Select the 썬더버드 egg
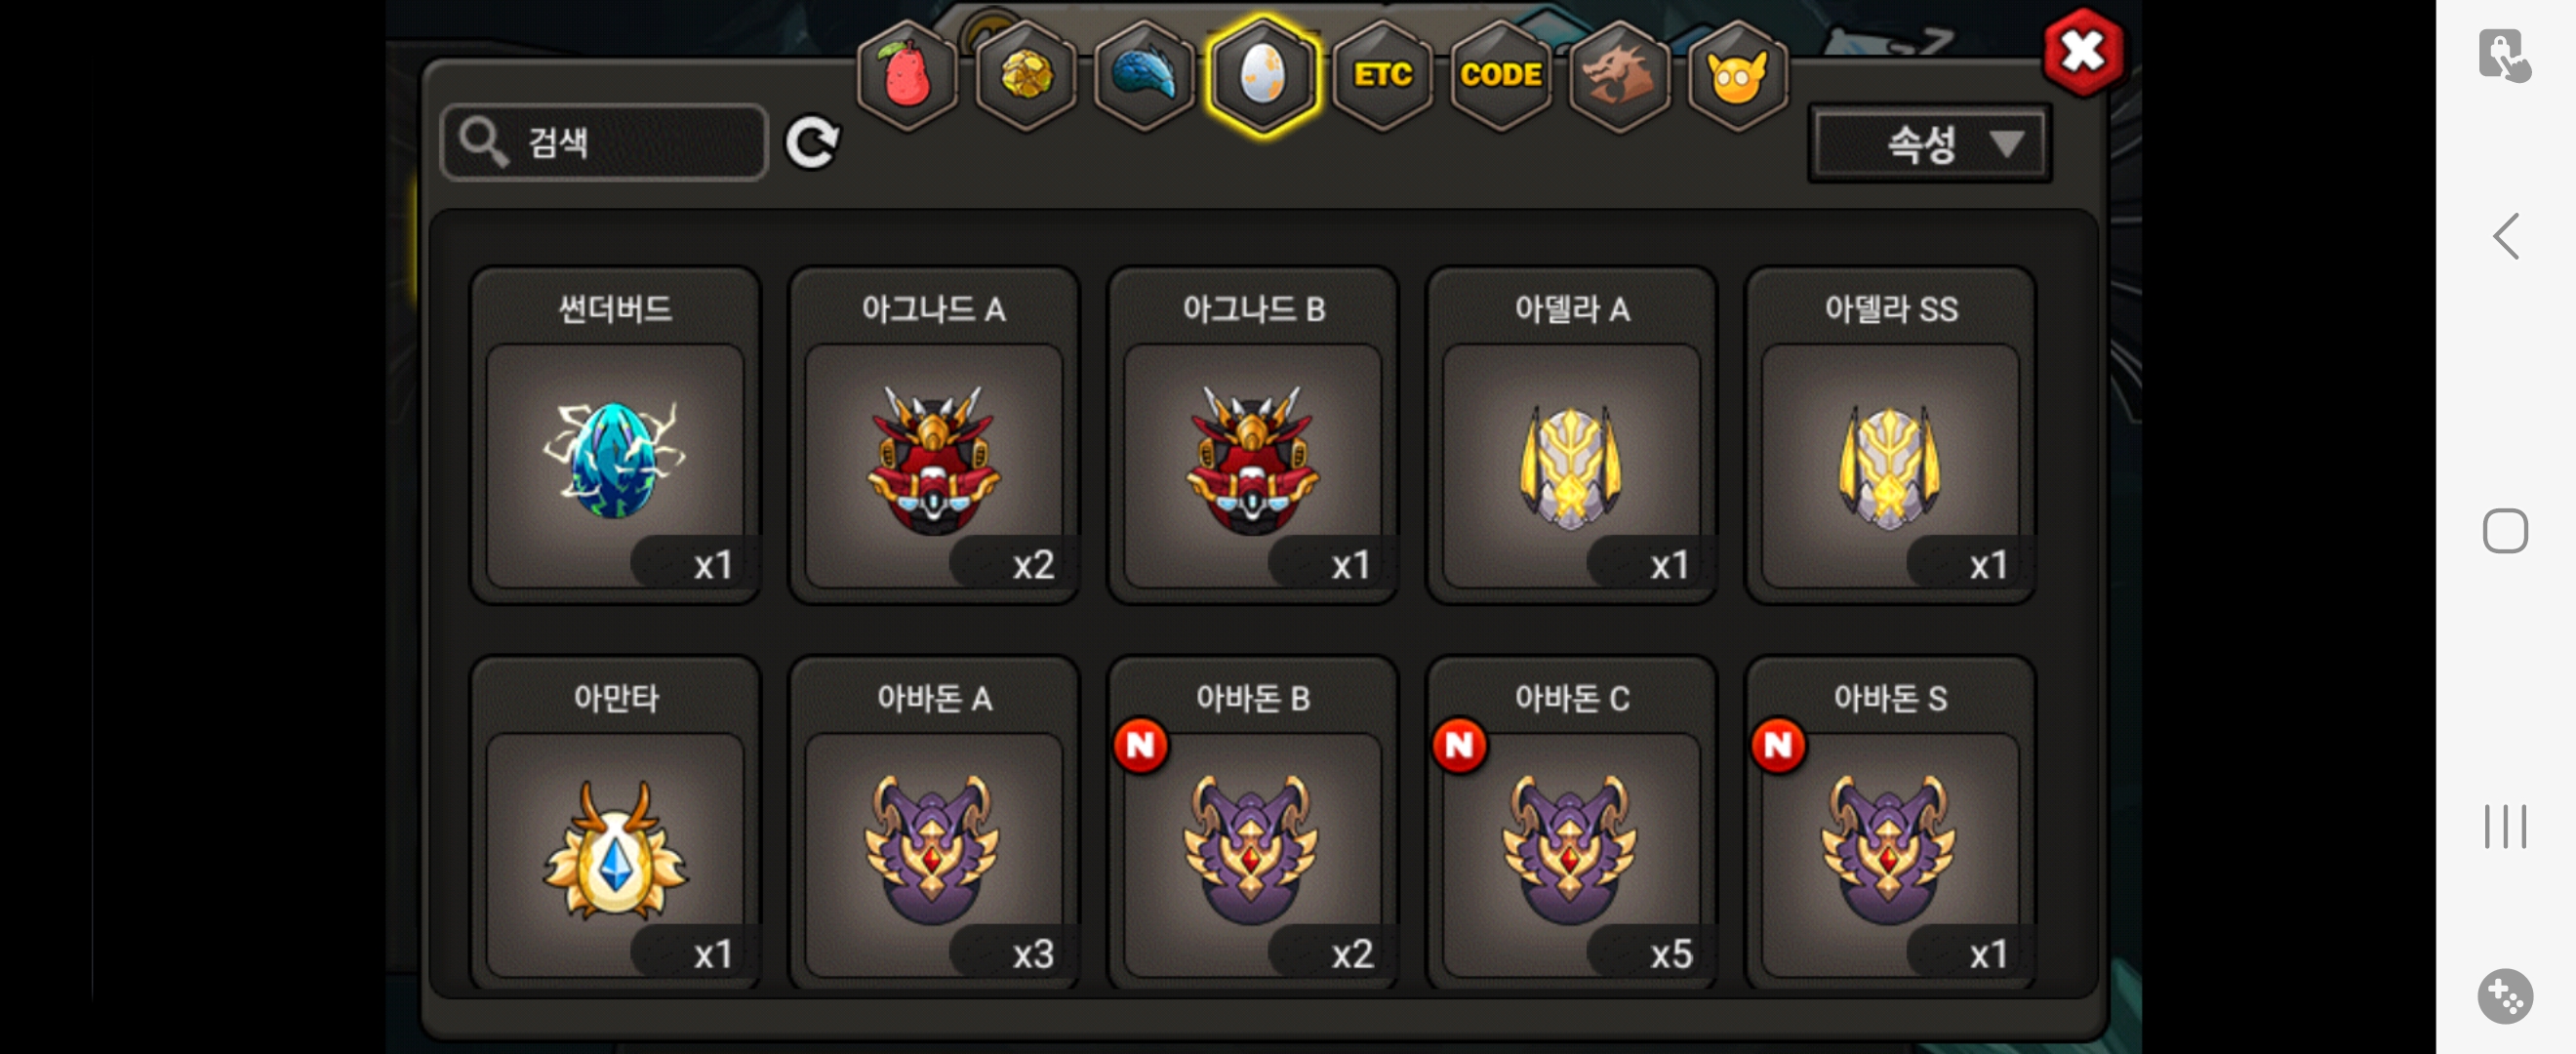Viewport: 2576px width, 1054px height. (x=615, y=435)
